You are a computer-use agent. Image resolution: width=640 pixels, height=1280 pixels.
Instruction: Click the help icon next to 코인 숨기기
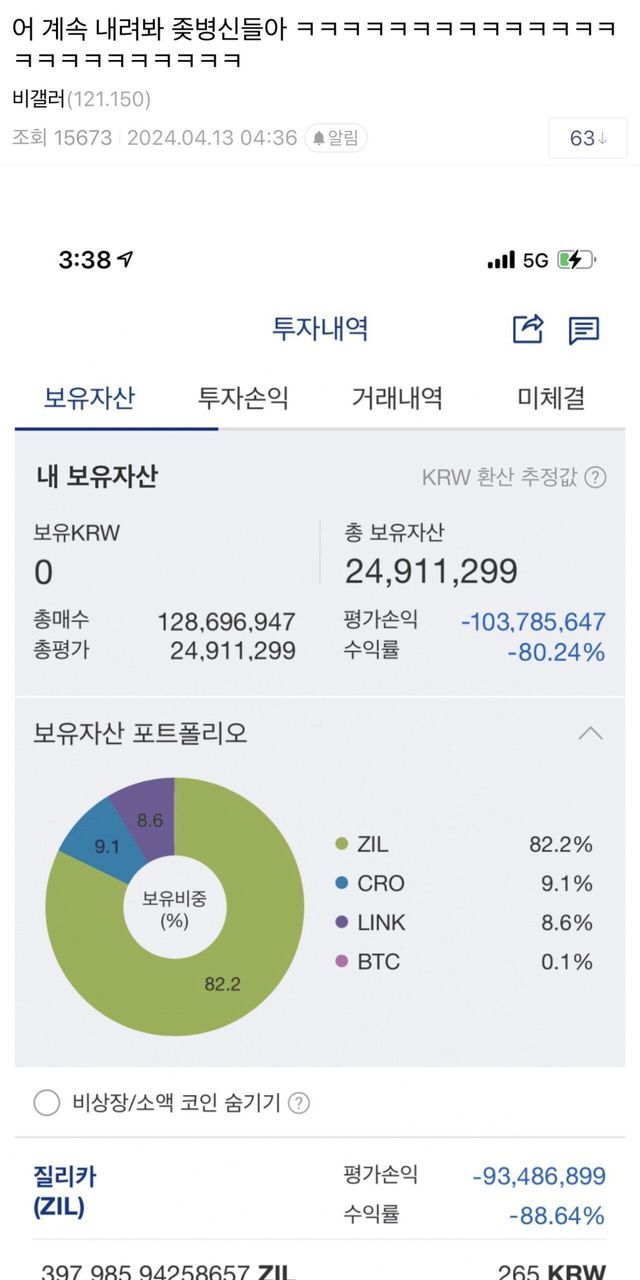tap(299, 1103)
